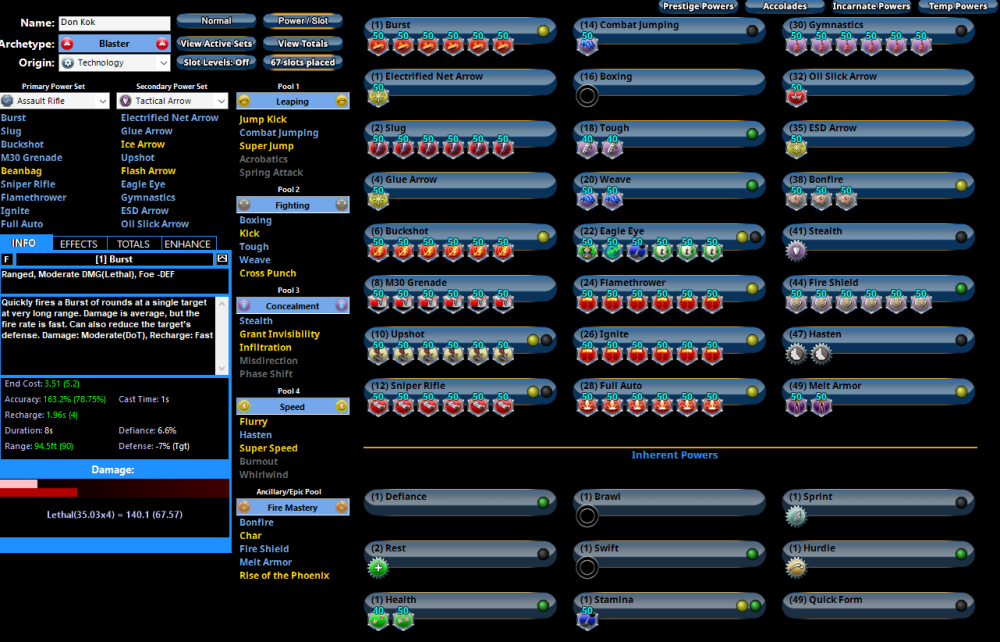Click the View Active Sets button
The image size is (1000, 642).
tap(216, 44)
